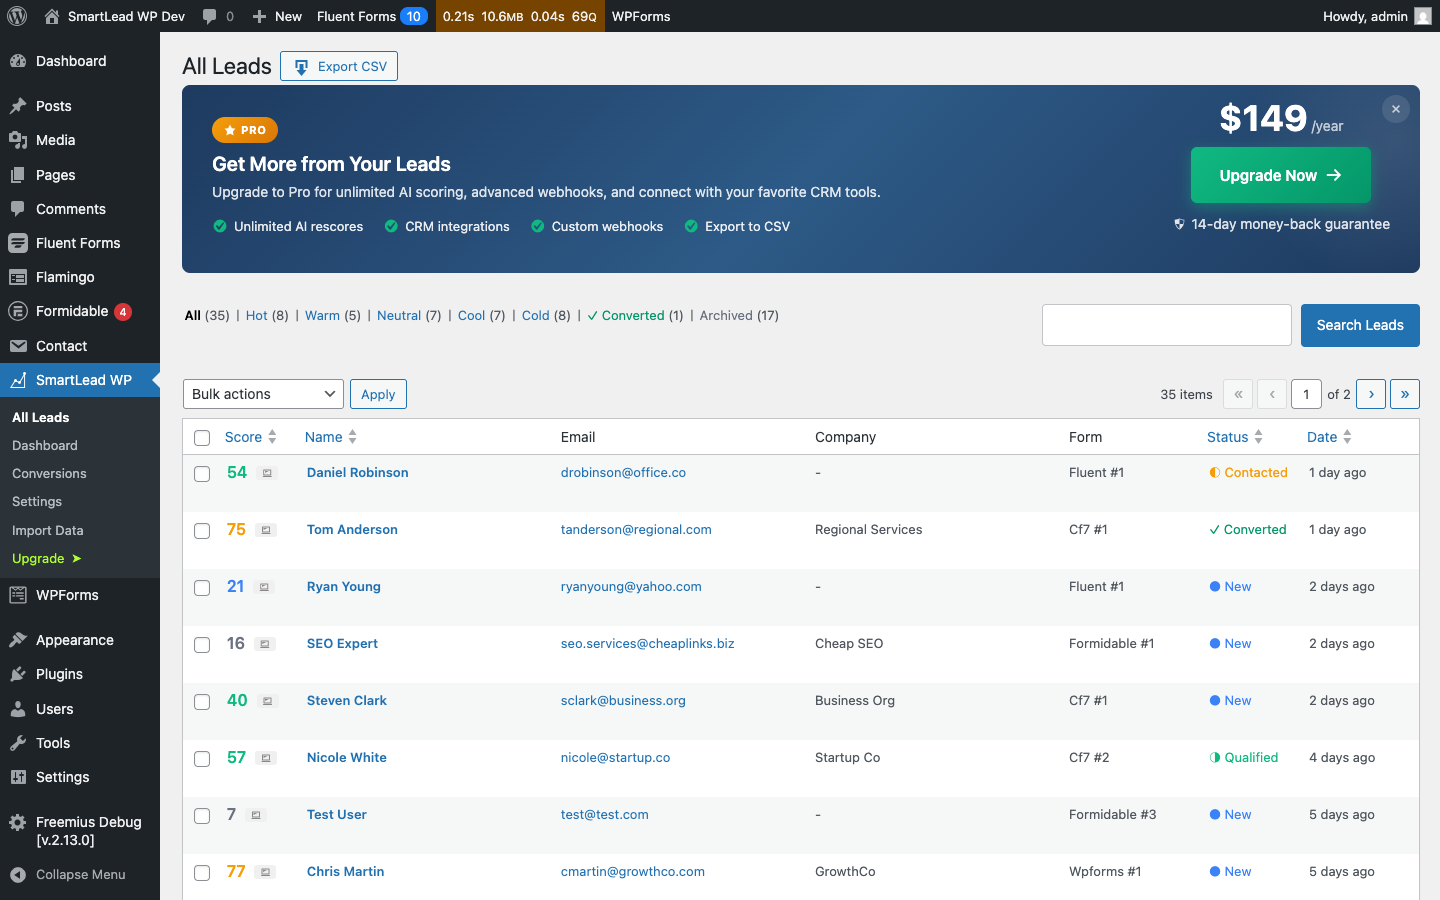Open Appearance via the paintbrush icon
Image resolution: width=1440 pixels, height=900 pixels.
(20, 640)
